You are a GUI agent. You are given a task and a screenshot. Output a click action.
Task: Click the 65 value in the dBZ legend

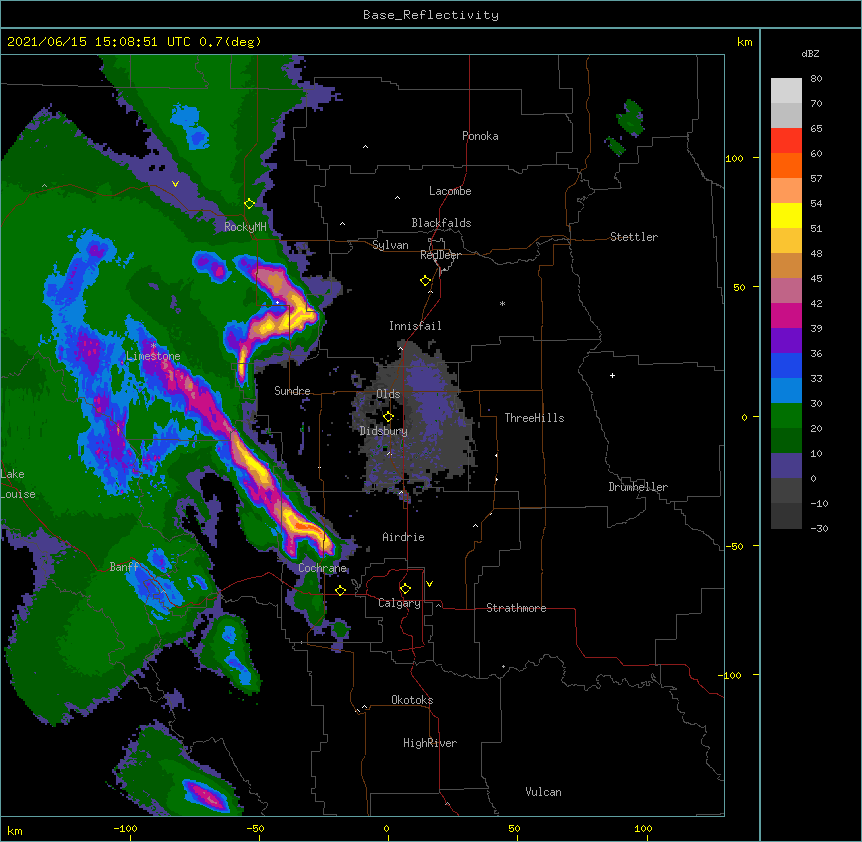[x=816, y=128]
